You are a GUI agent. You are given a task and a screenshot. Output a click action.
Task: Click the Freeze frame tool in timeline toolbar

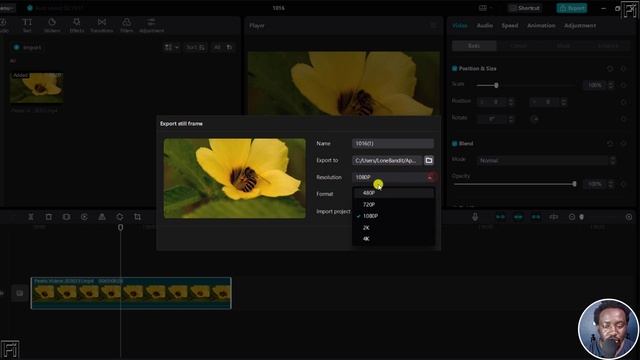click(x=66, y=217)
